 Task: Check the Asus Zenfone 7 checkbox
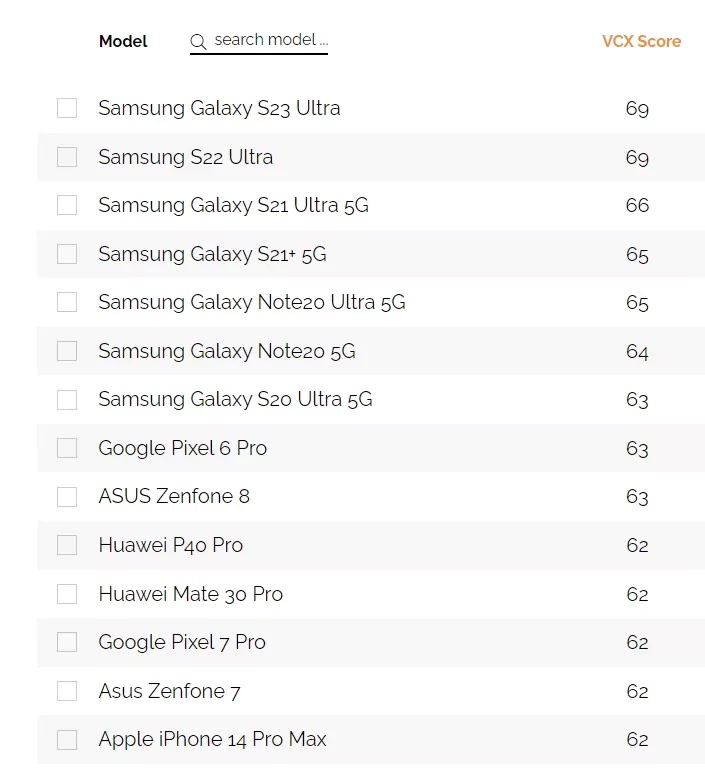[67, 691]
